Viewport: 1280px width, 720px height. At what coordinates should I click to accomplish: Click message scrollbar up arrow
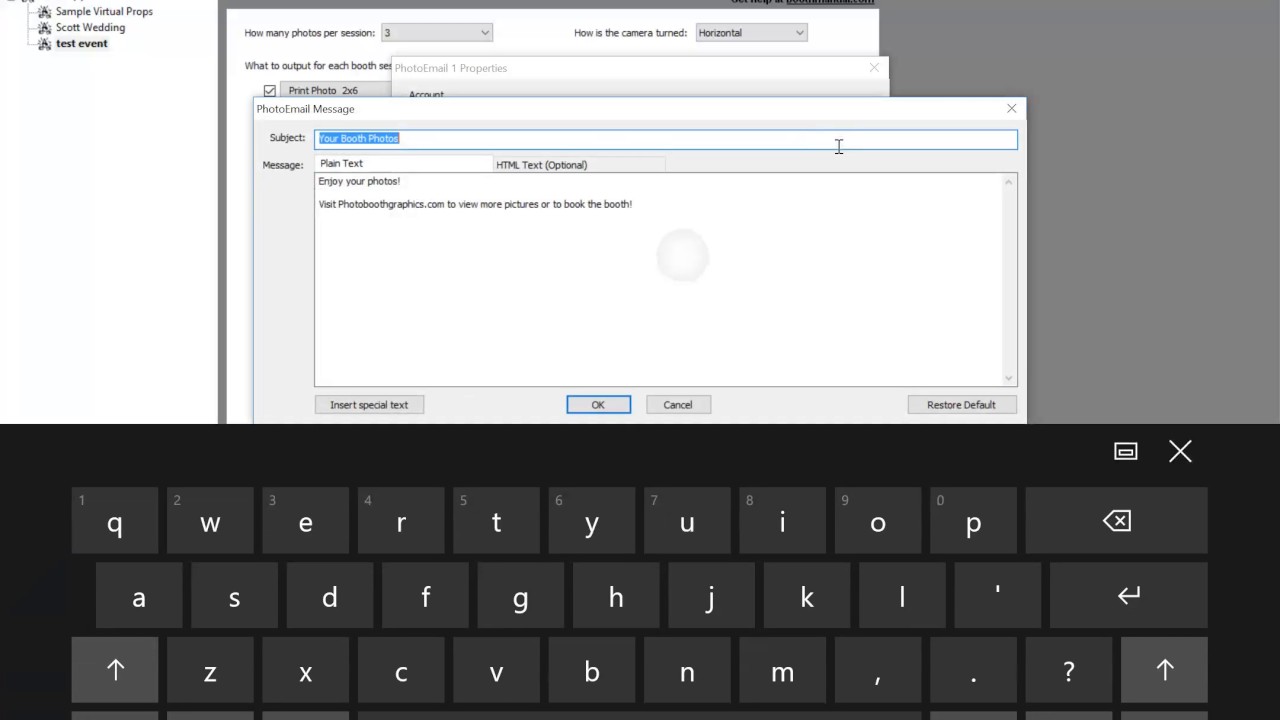point(1010,182)
